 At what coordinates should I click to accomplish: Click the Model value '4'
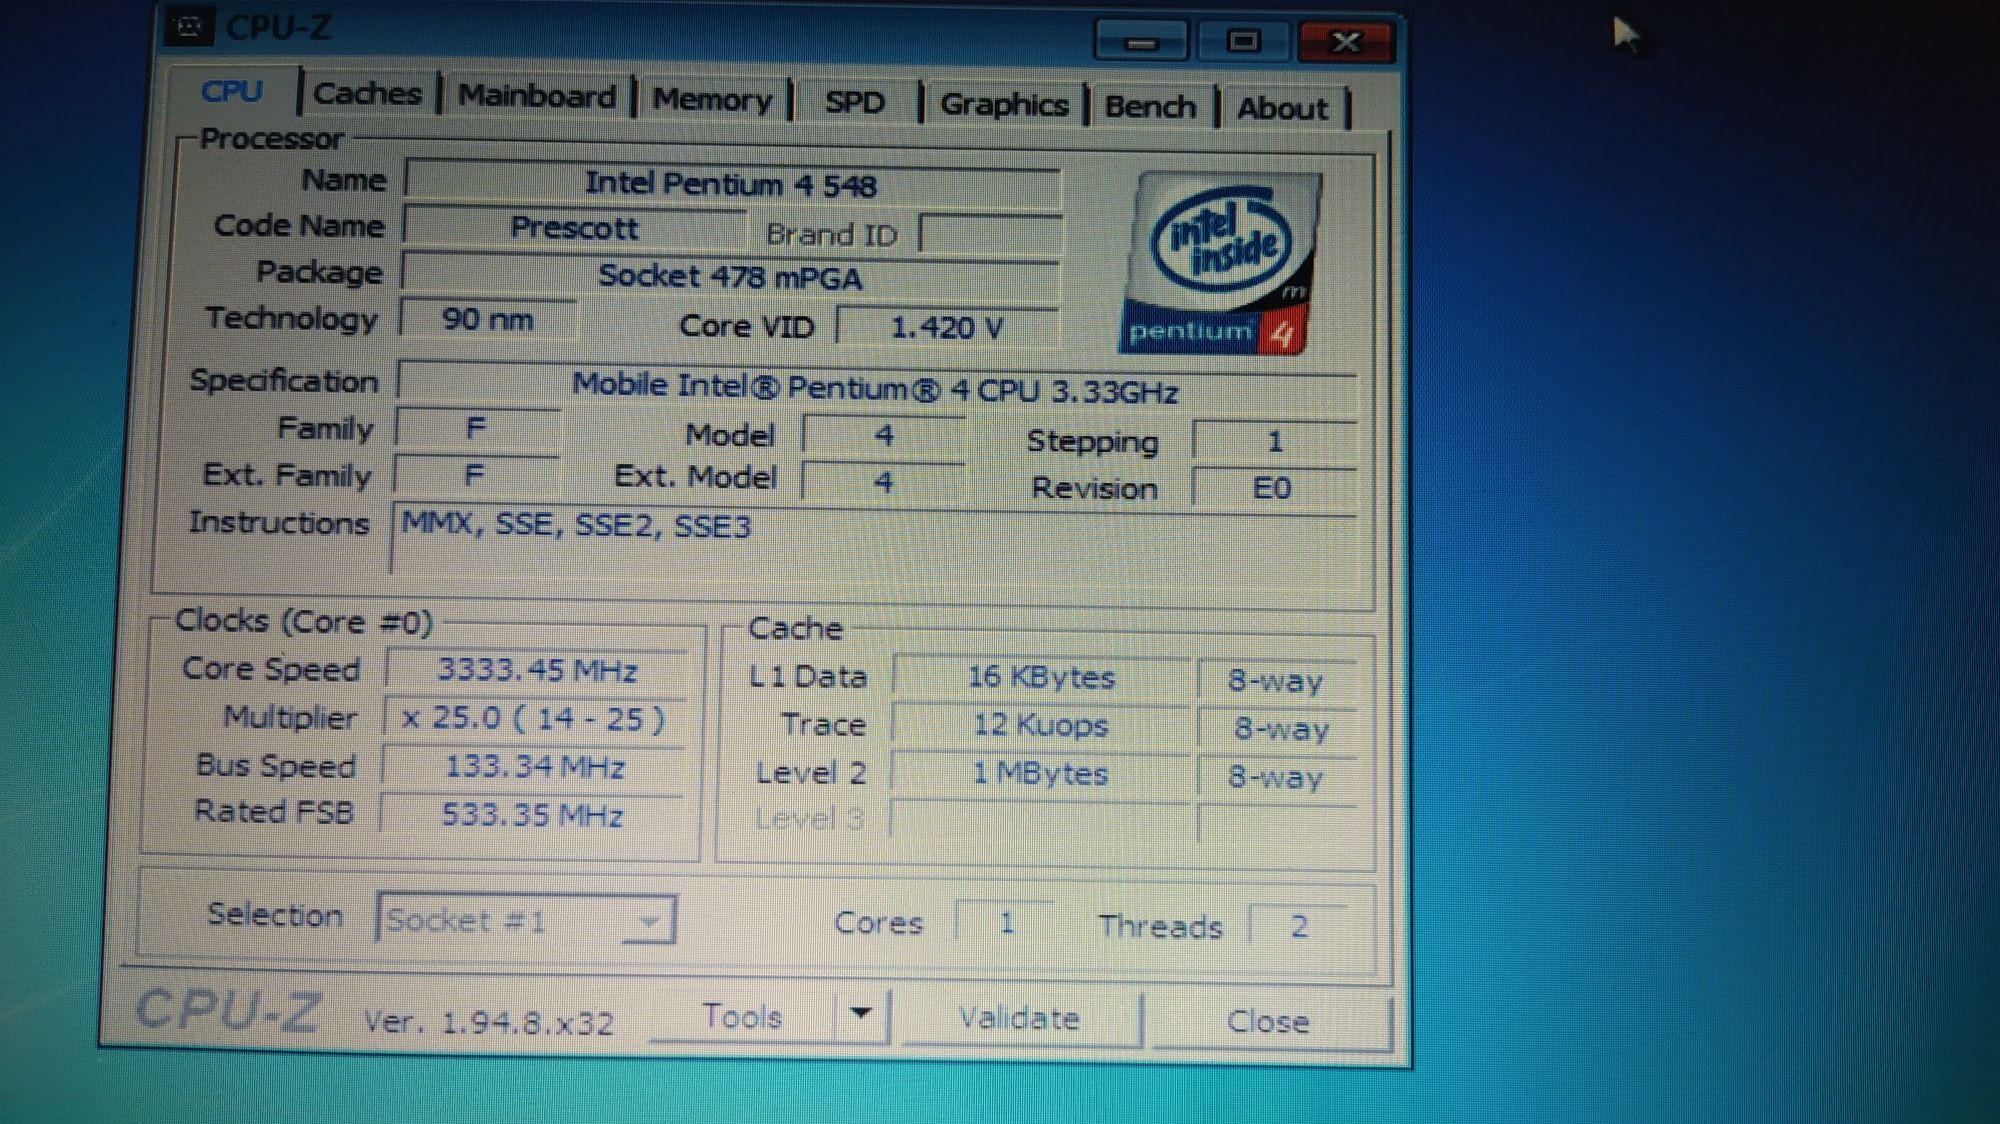[x=883, y=435]
